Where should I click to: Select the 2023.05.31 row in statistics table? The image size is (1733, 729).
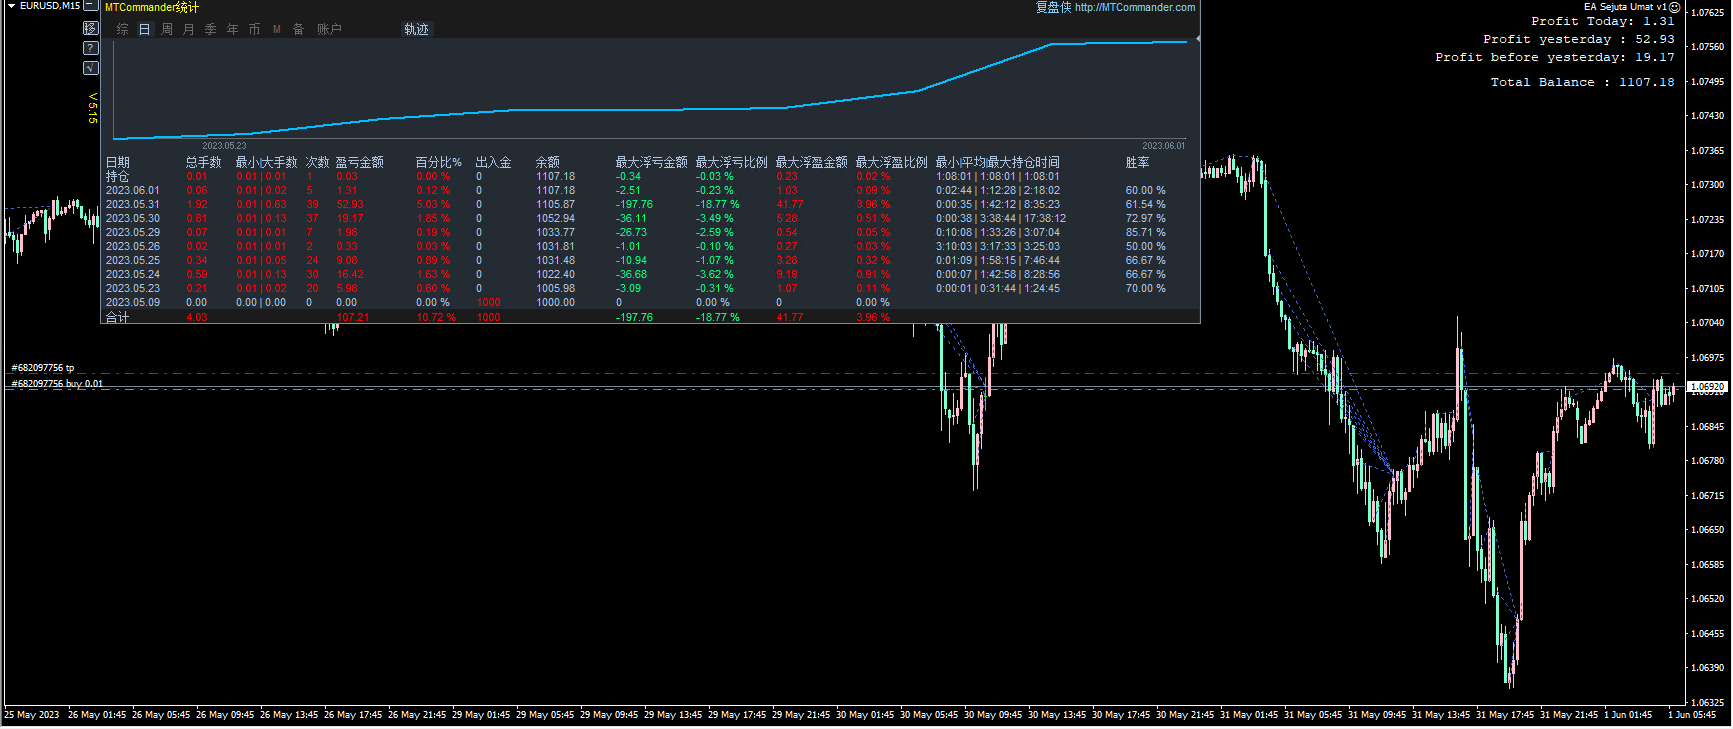point(132,204)
